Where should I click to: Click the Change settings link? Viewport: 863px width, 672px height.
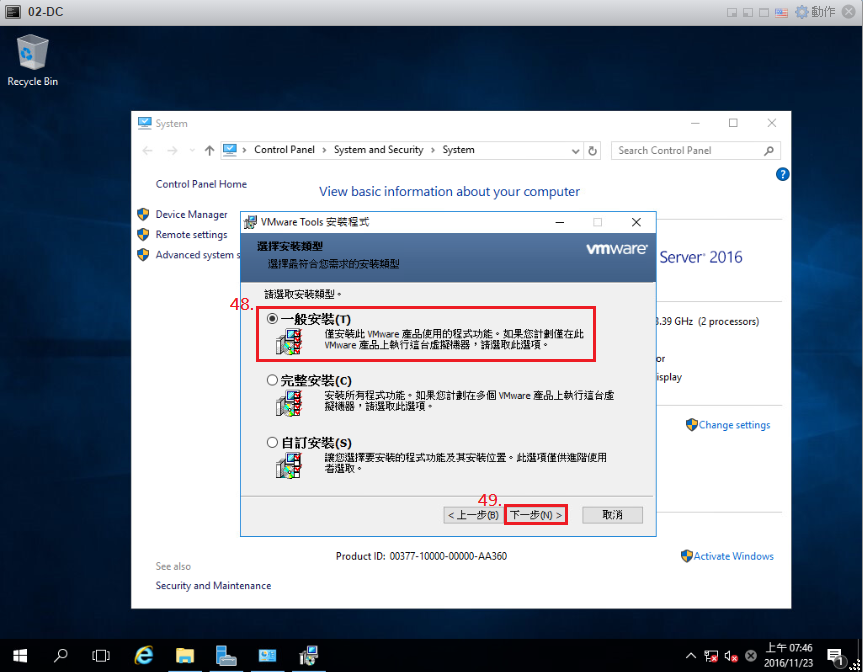pyautogui.click(x=734, y=425)
